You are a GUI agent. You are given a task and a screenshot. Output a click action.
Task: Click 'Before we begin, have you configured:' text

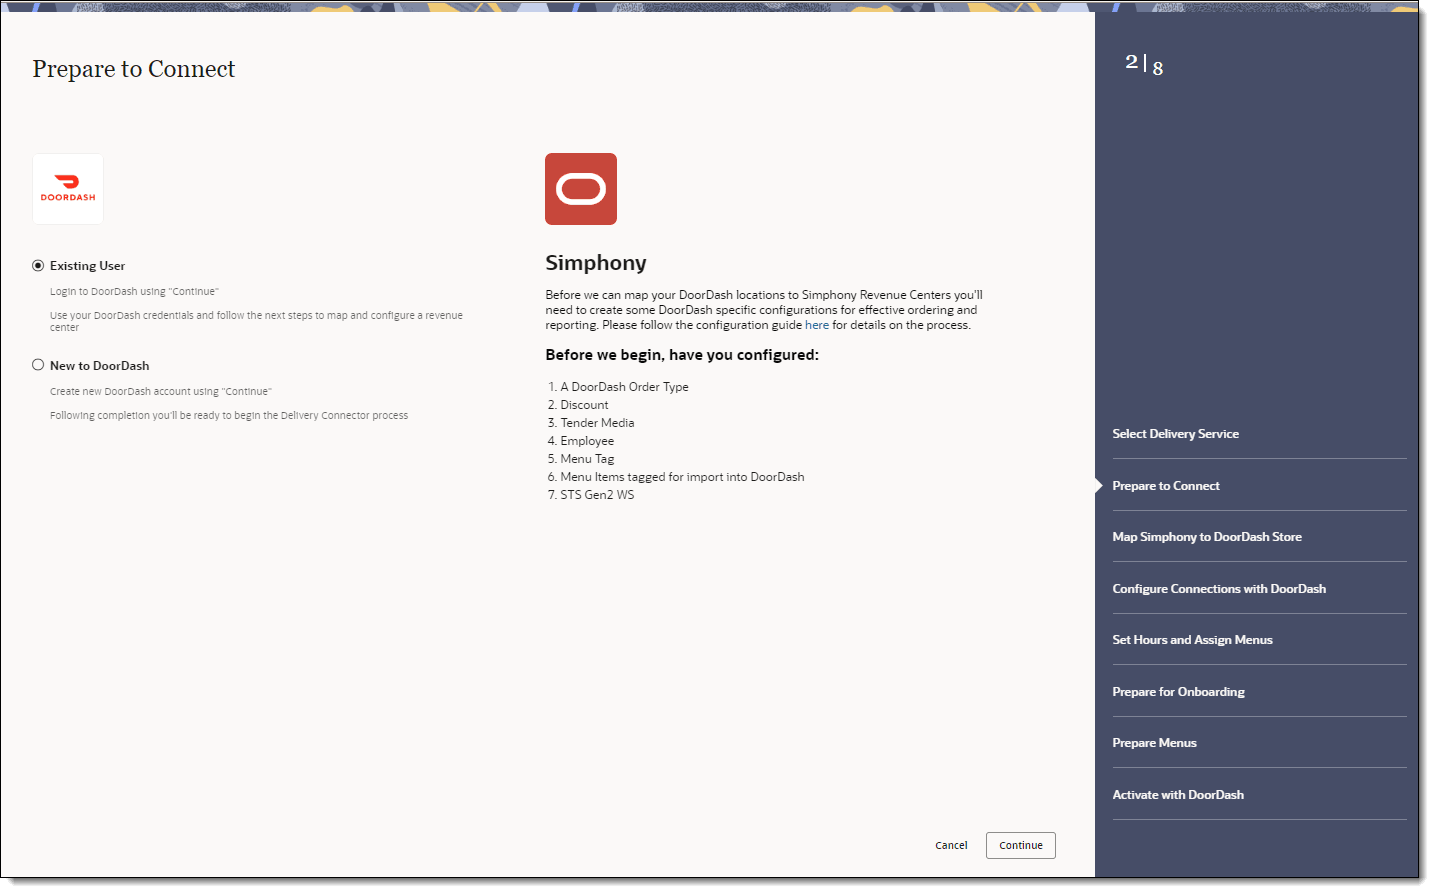[x=682, y=355]
